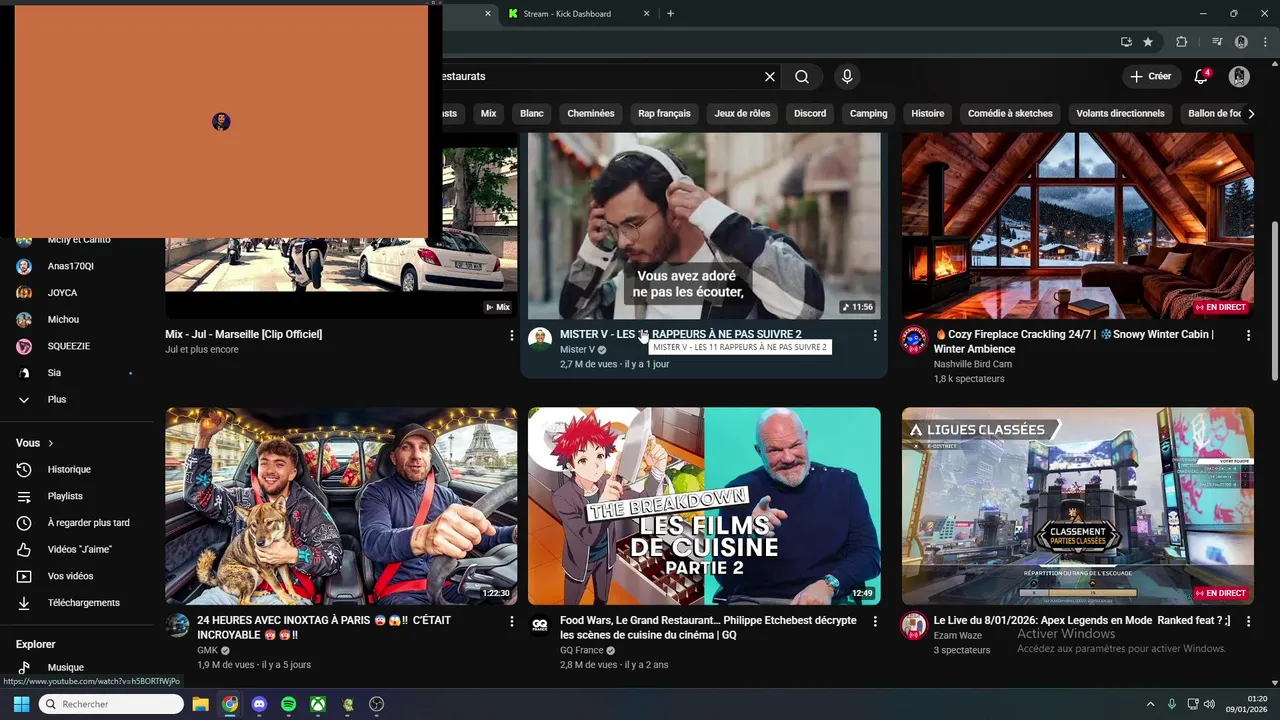This screenshot has width=1280, height=720.
Task: Open options menu for 24 HEURES AVEC INOXTAG
Action: (511, 622)
